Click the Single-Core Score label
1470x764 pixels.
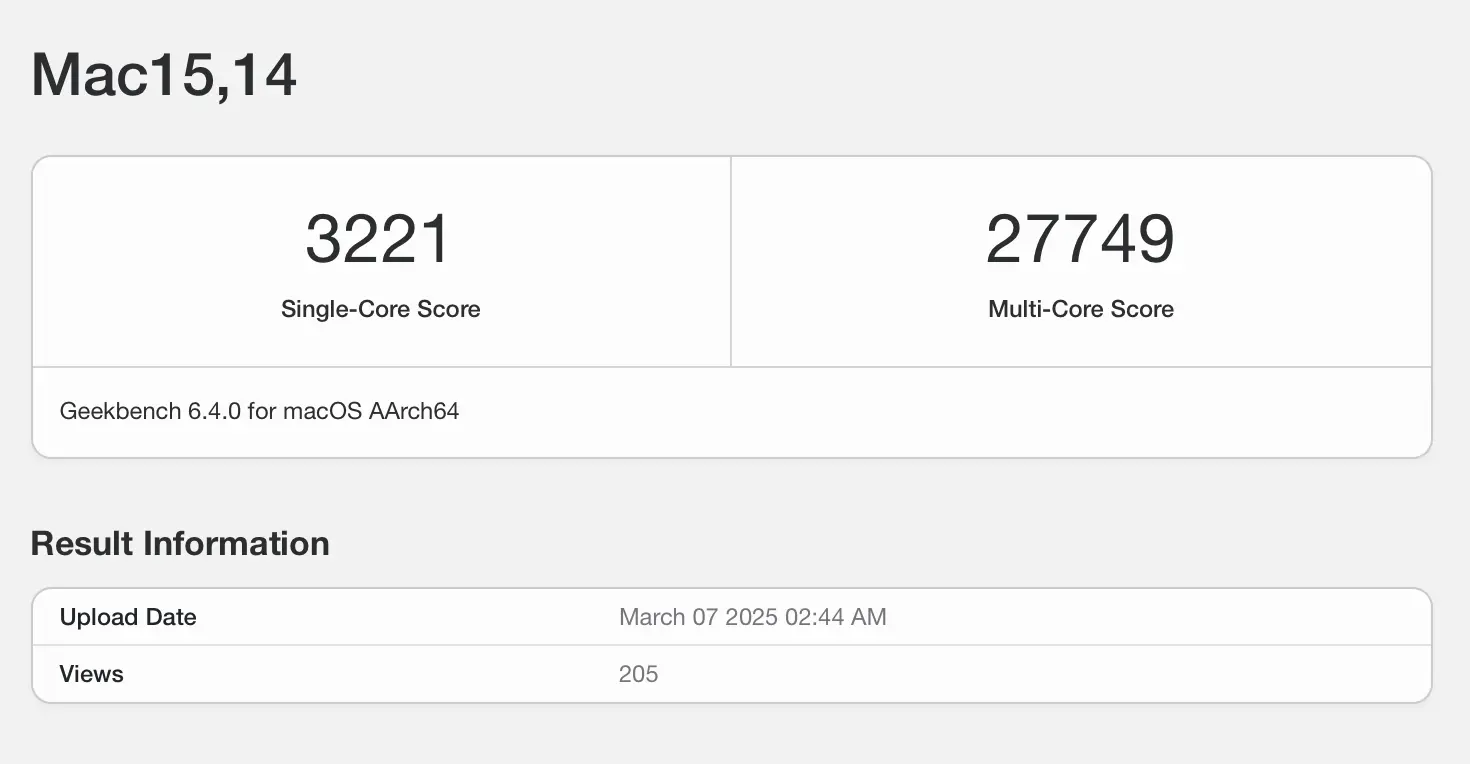click(380, 309)
